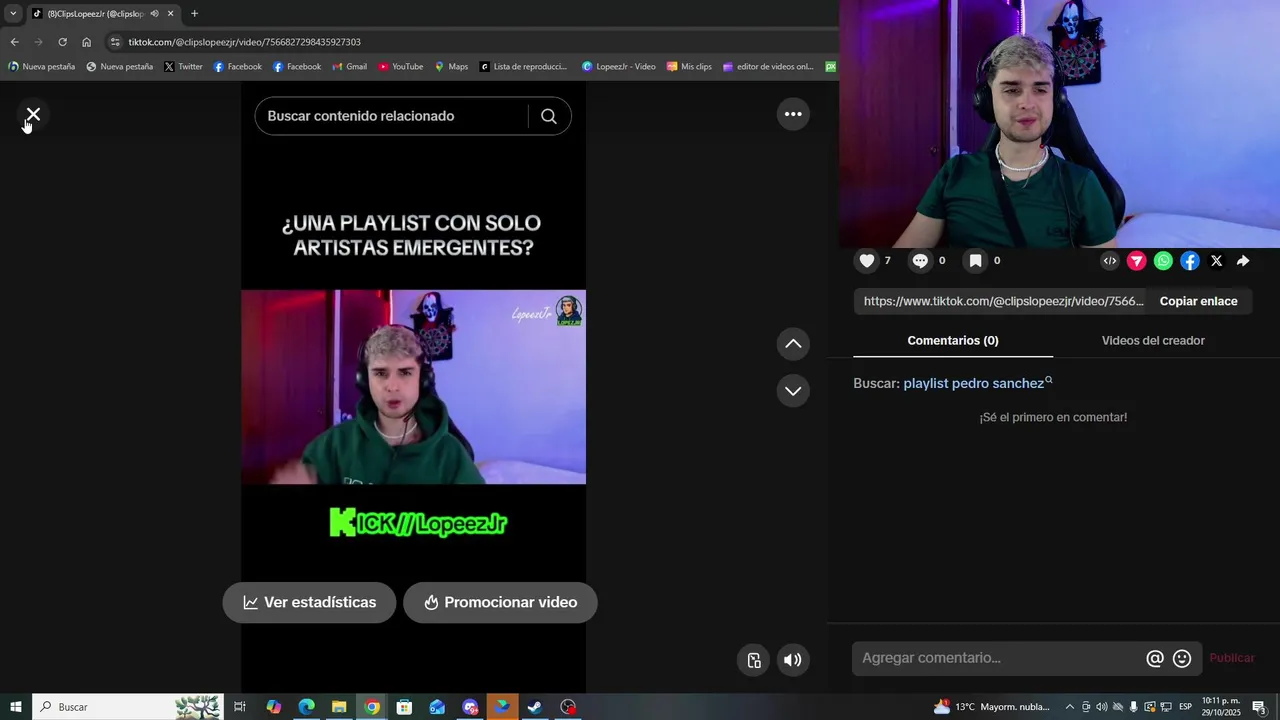
Task: Toggle the auto-scroll icon beside volume
Action: (754, 660)
